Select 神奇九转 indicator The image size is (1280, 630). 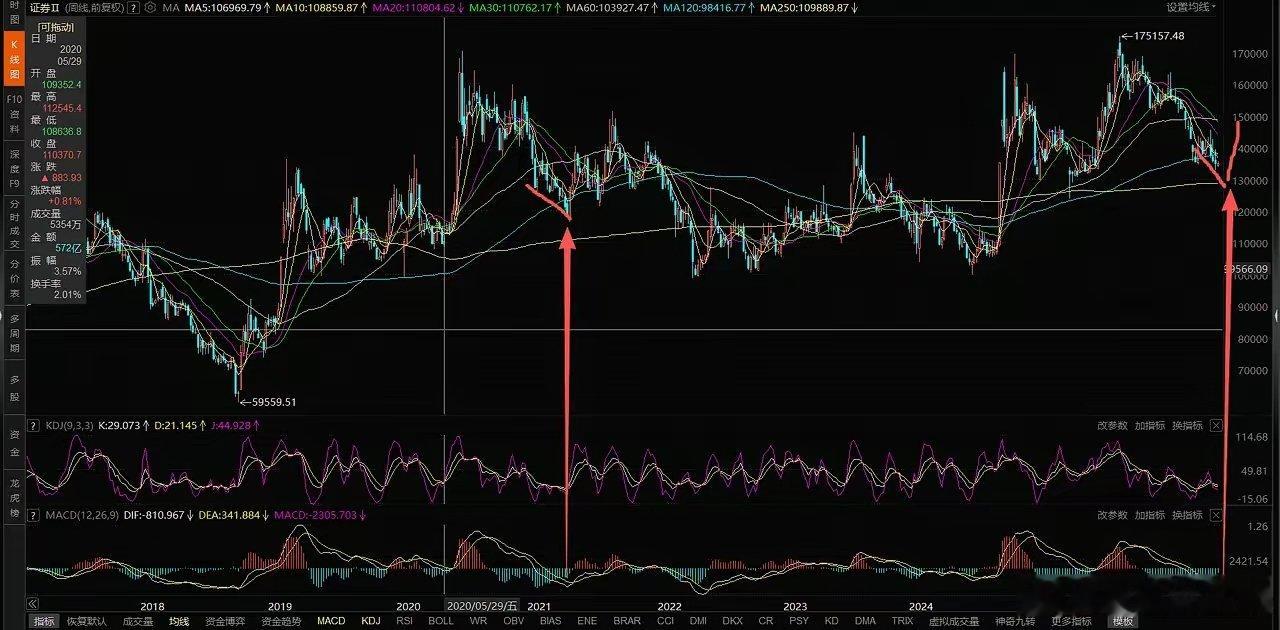pos(1014,621)
